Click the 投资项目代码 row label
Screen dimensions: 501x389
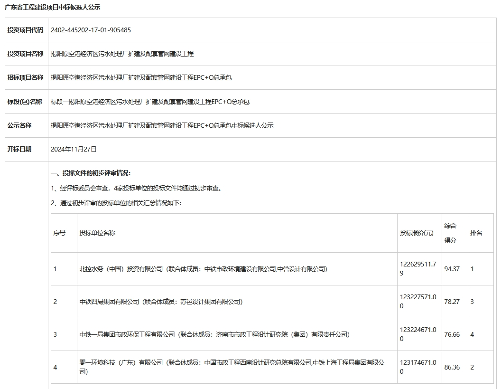point(25,30)
